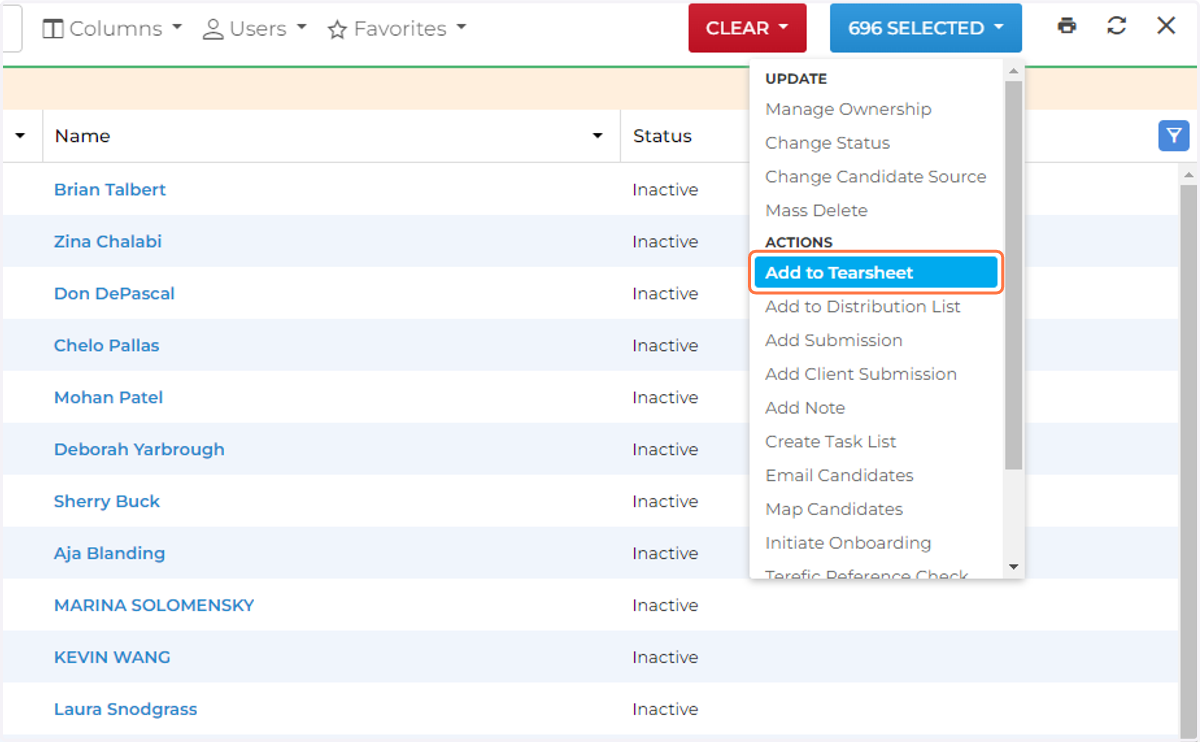Choose Initiate Onboarding
Screen dimensions: 1200x742
[x=848, y=543]
